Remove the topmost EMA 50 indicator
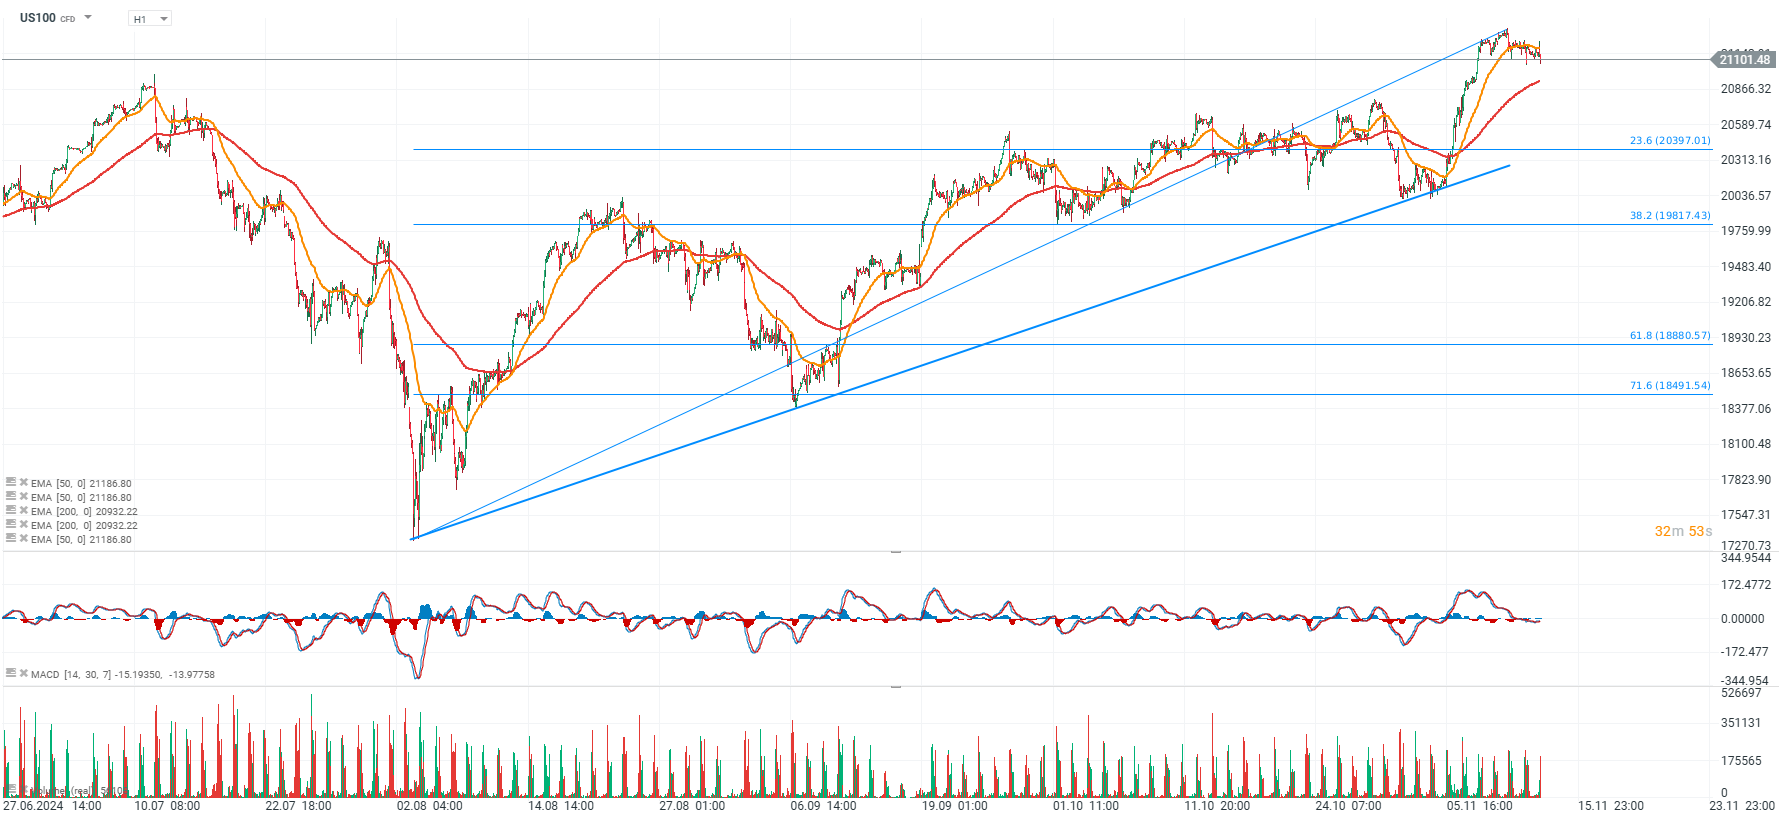Image resolution: width=1781 pixels, height=824 pixels. tap(23, 482)
